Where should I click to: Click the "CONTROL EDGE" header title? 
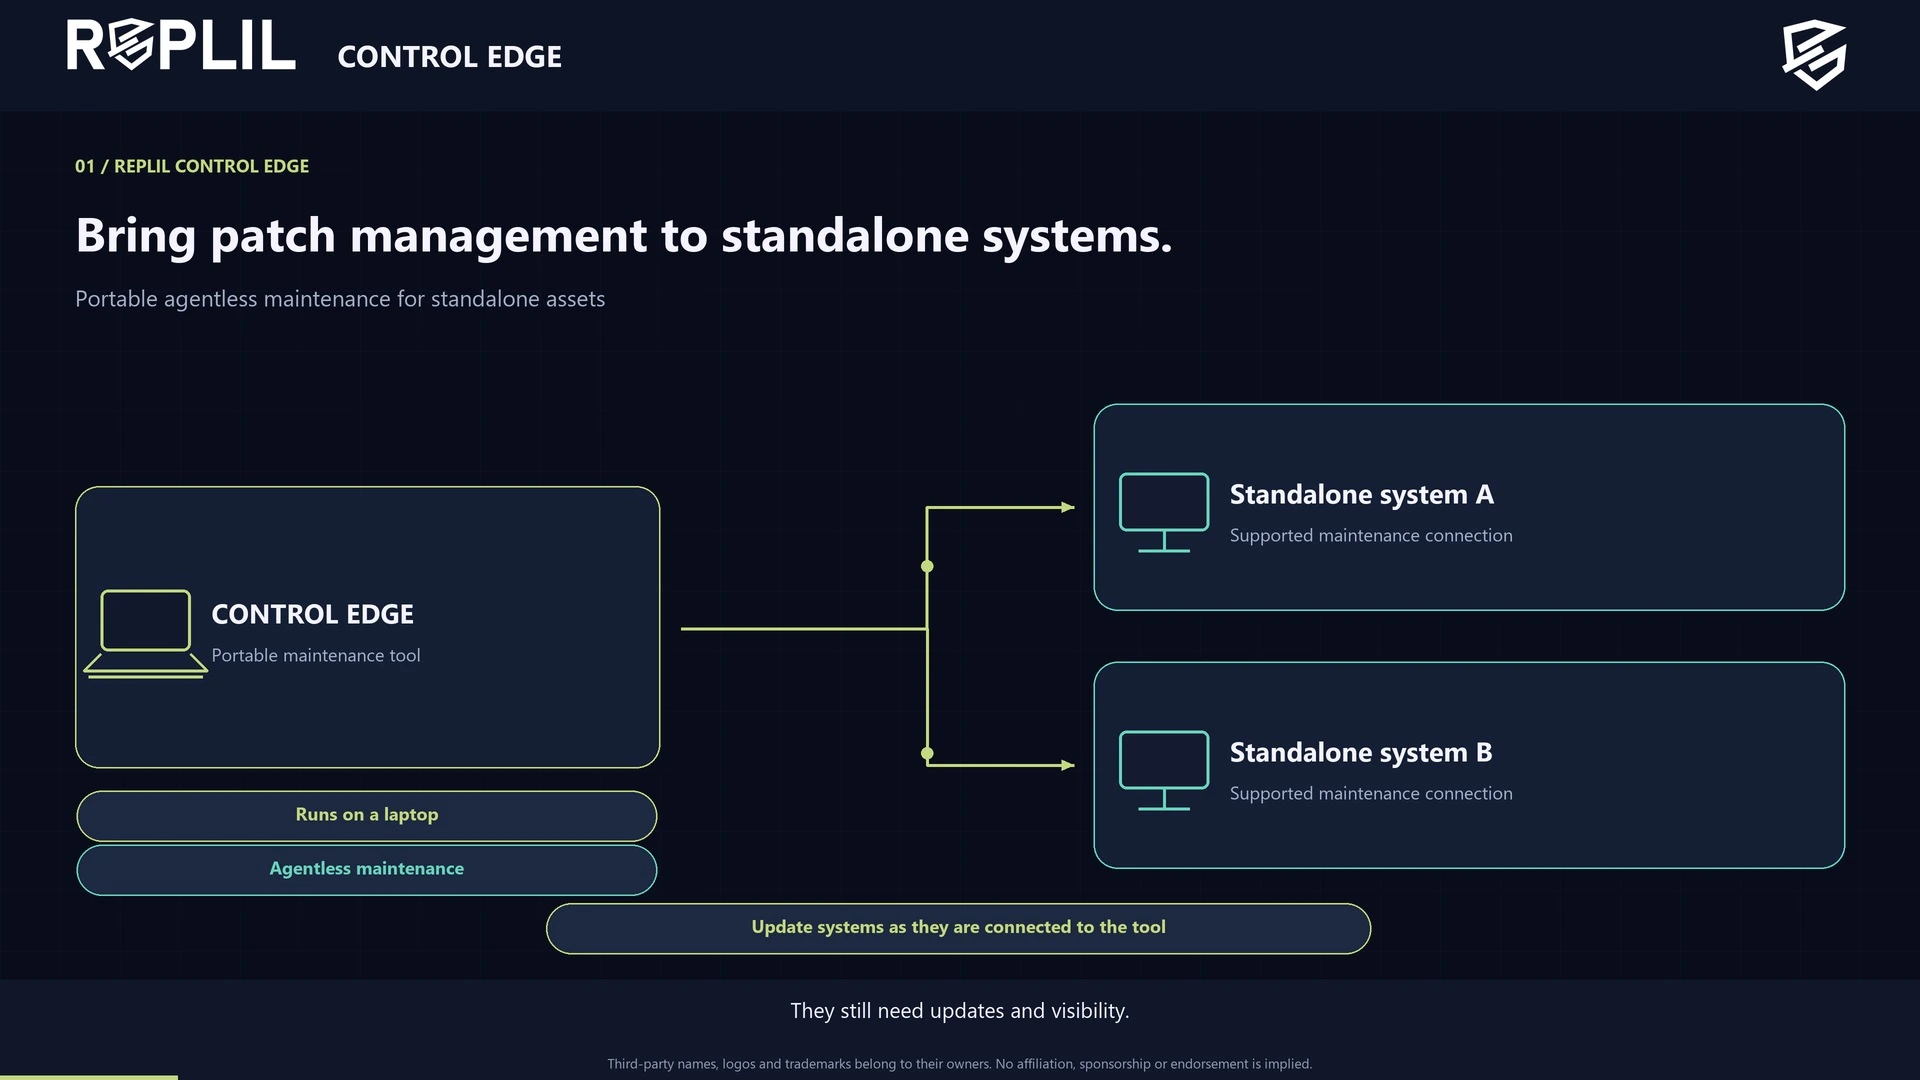click(x=449, y=57)
